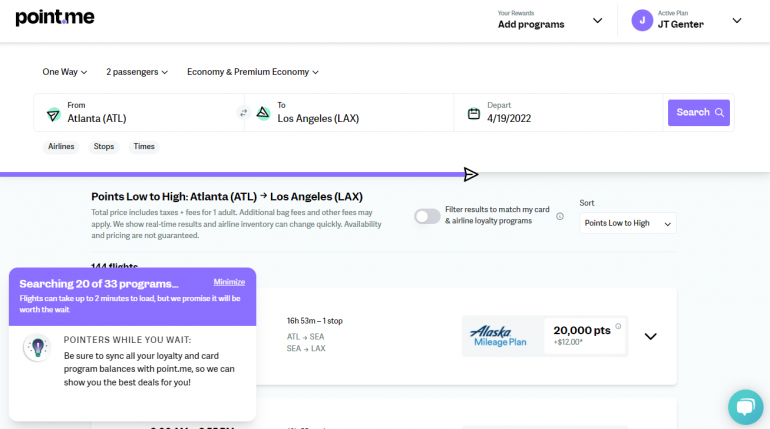Open the Airlines filter
Image resolution: width=770 pixels, height=429 pixels.
61,147
